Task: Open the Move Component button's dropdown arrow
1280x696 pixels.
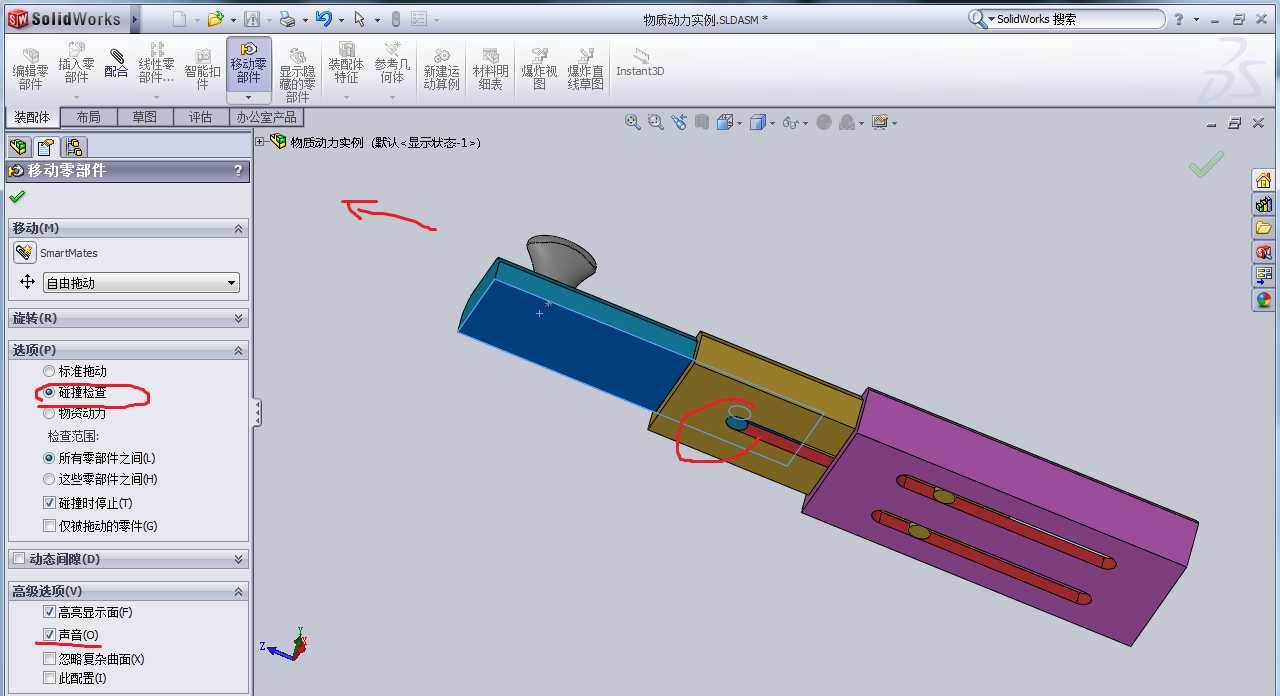Action: coord(249,98)
